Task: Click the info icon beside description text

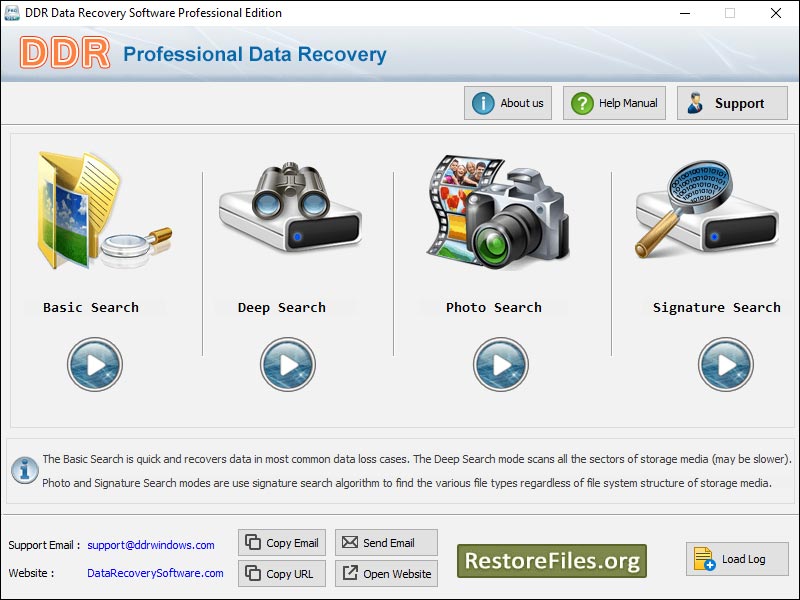Action: [24, 471]
